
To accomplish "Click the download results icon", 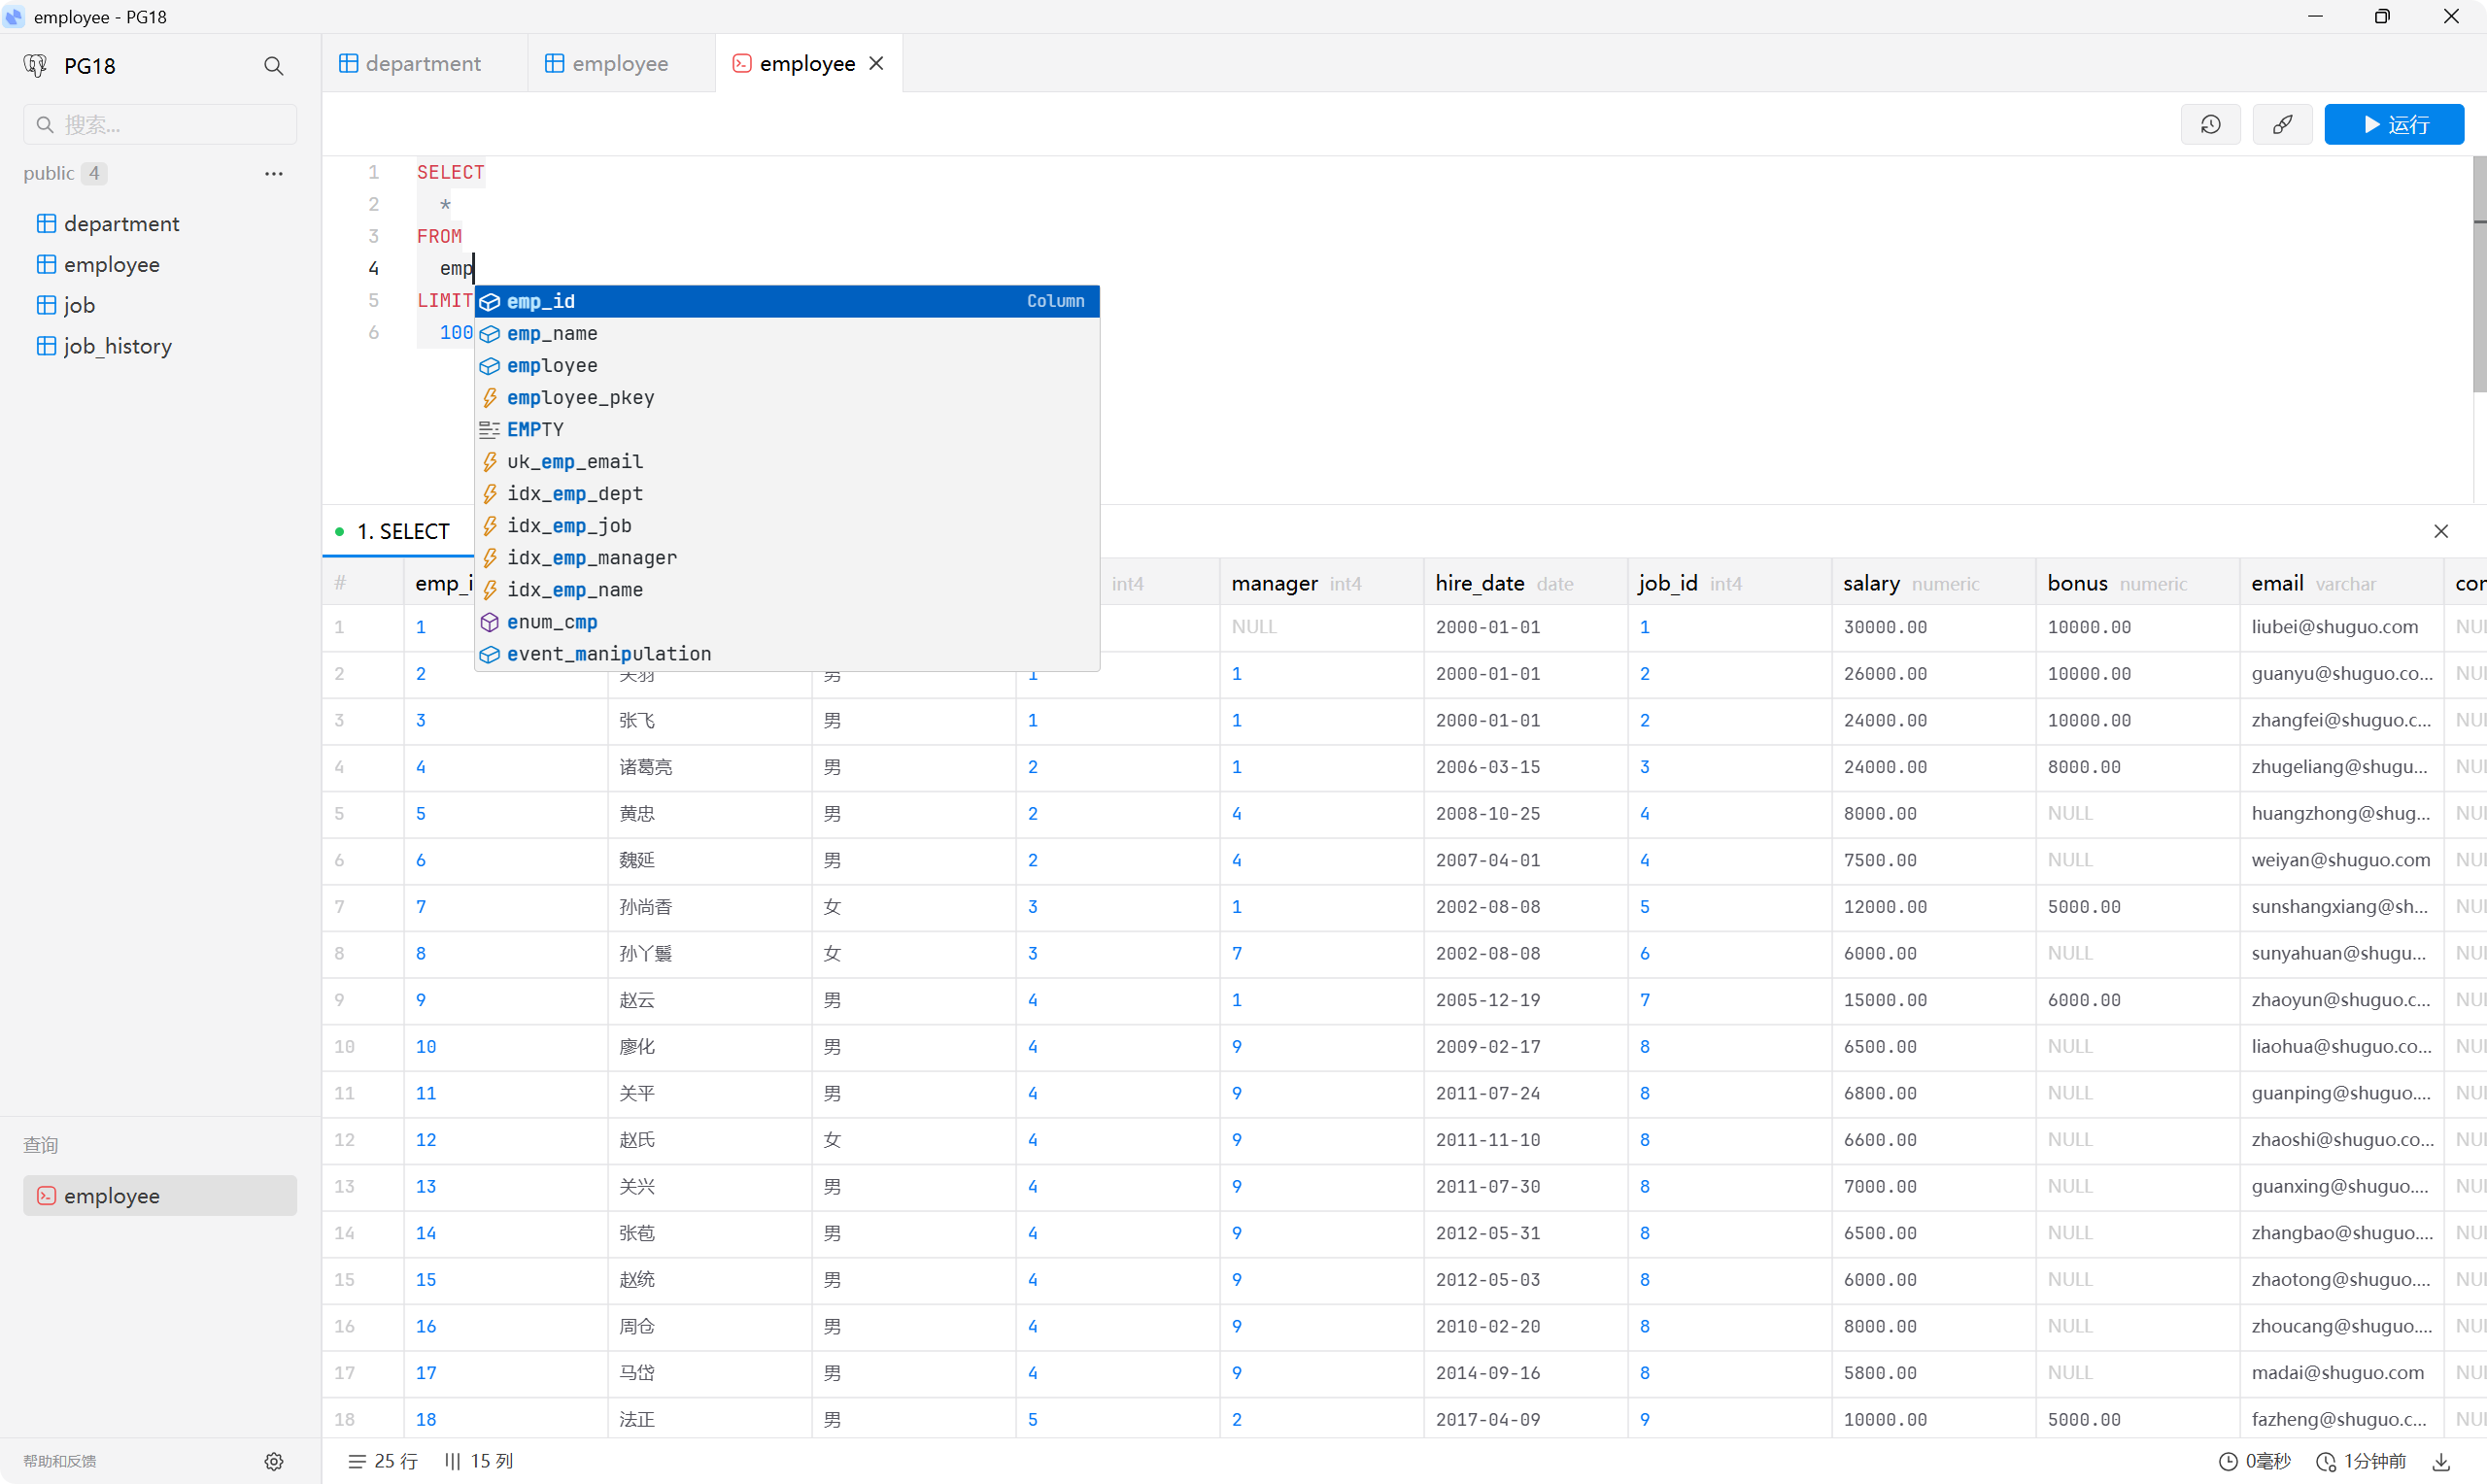I will (x=2441, y=1461).
